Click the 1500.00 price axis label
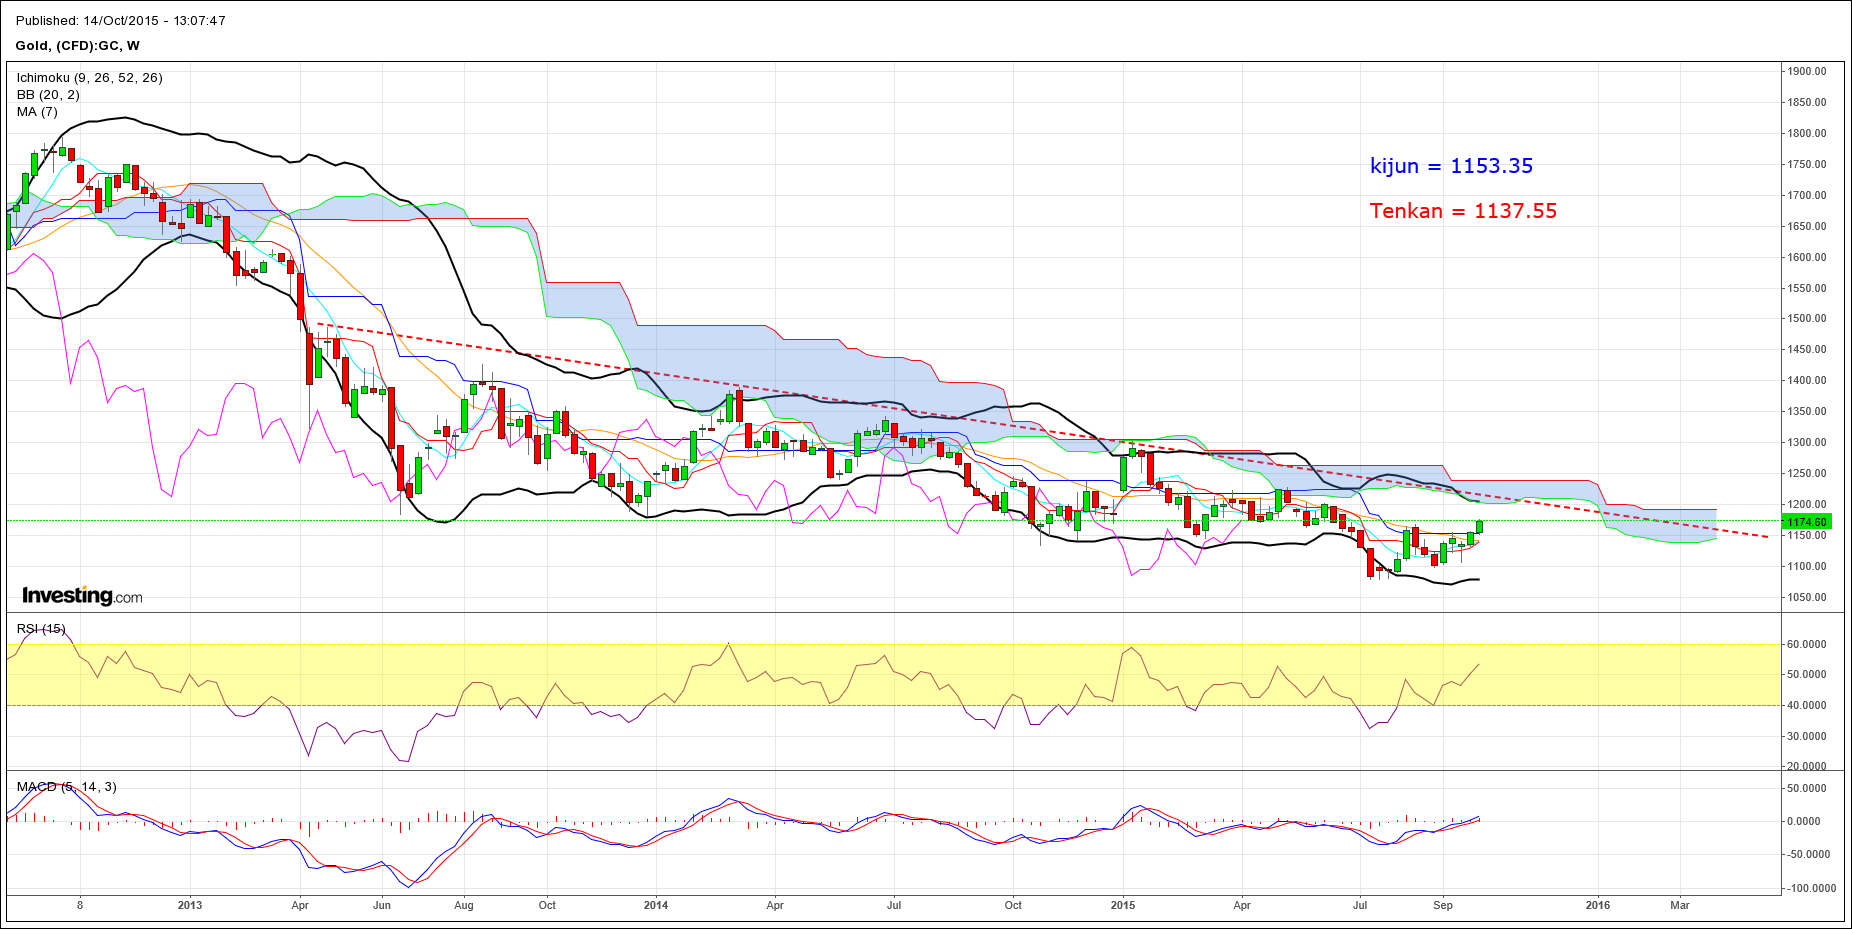This screenshot has height=929, width=1852. click(1807, 318)
